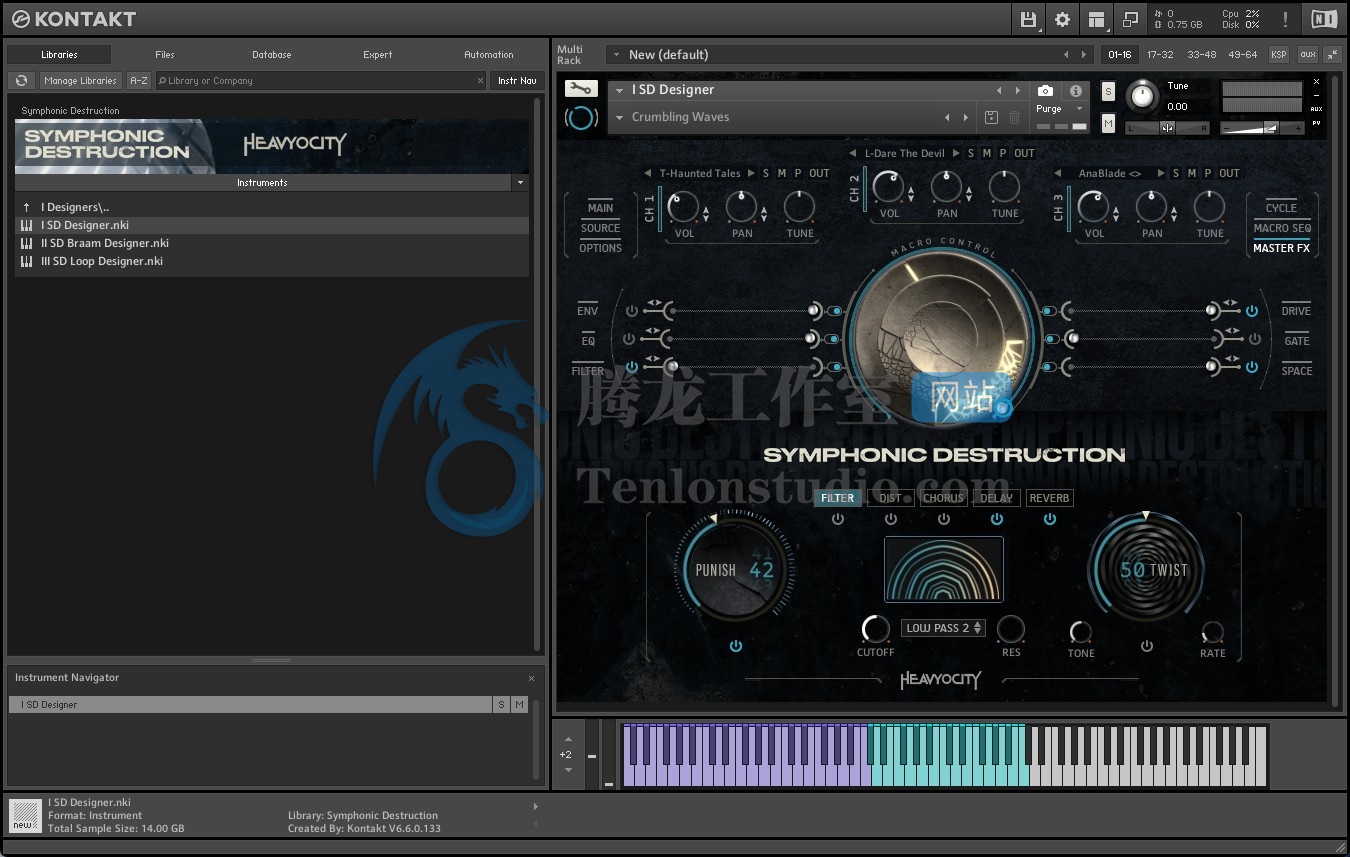Expand the Instruments dropdown in library
The image size is (1350, 857).
pyautogui.click(x=520, y=183)
